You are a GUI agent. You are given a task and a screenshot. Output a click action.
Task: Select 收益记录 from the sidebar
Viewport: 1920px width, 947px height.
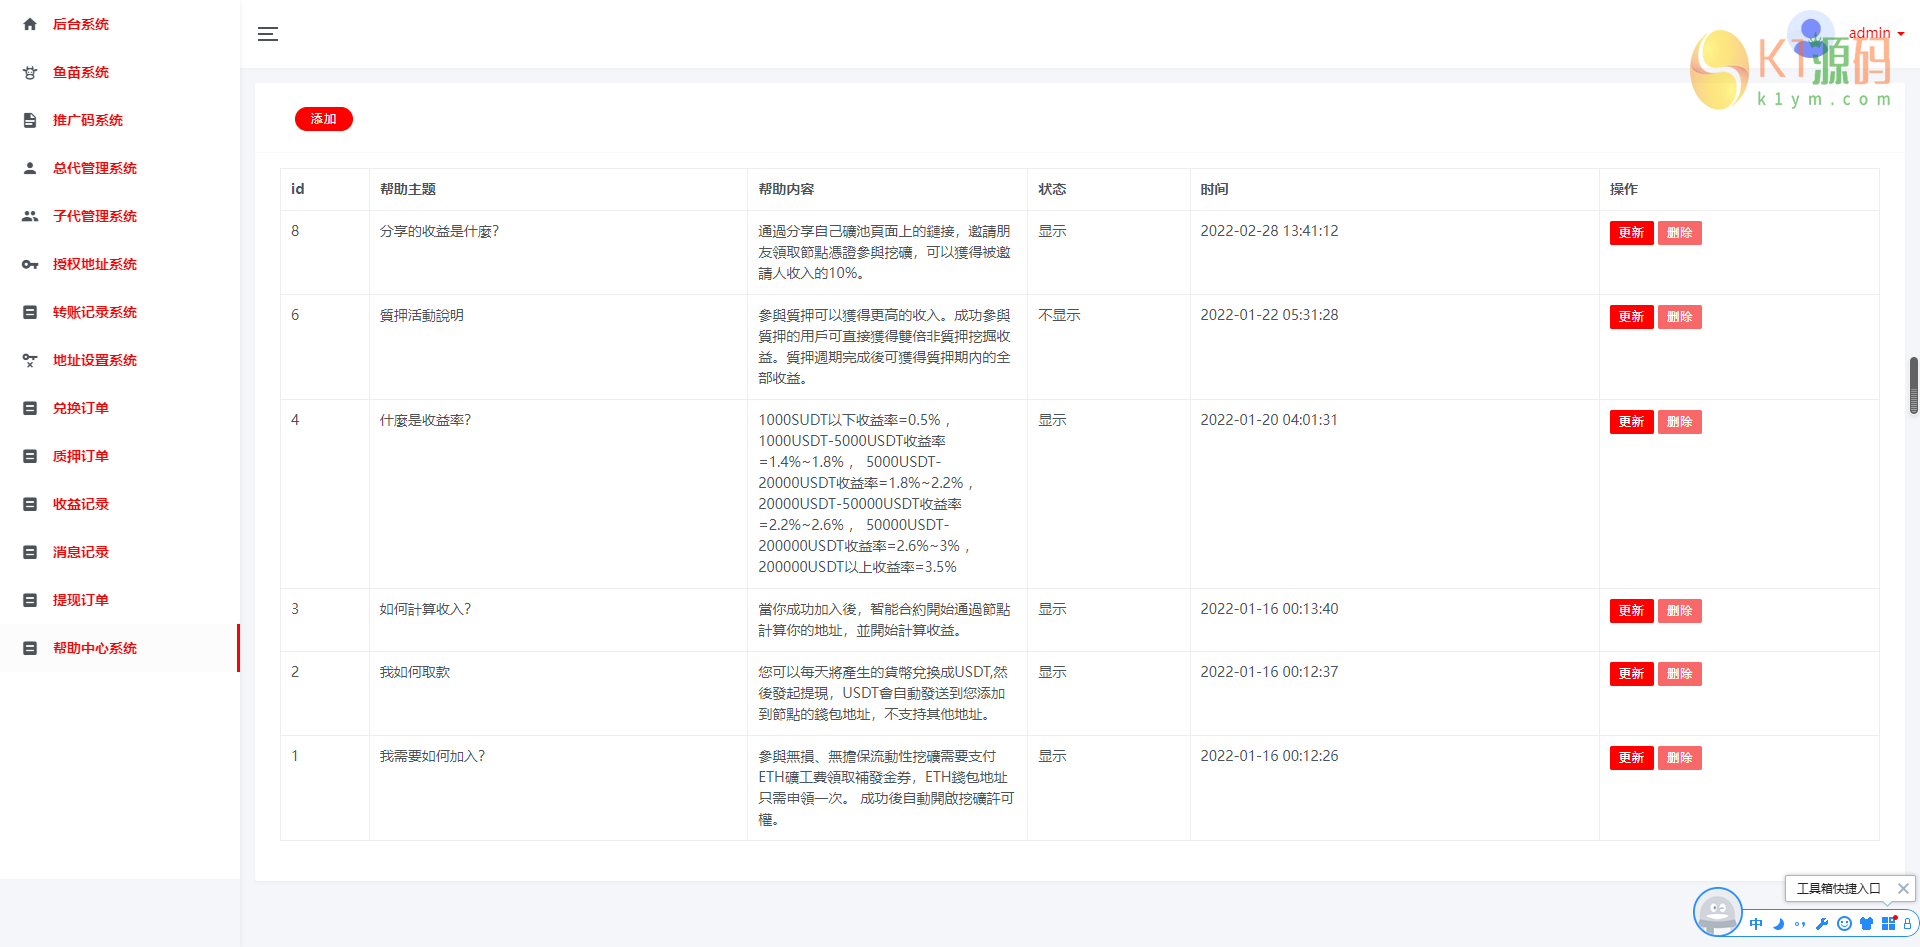pos(81,504)
